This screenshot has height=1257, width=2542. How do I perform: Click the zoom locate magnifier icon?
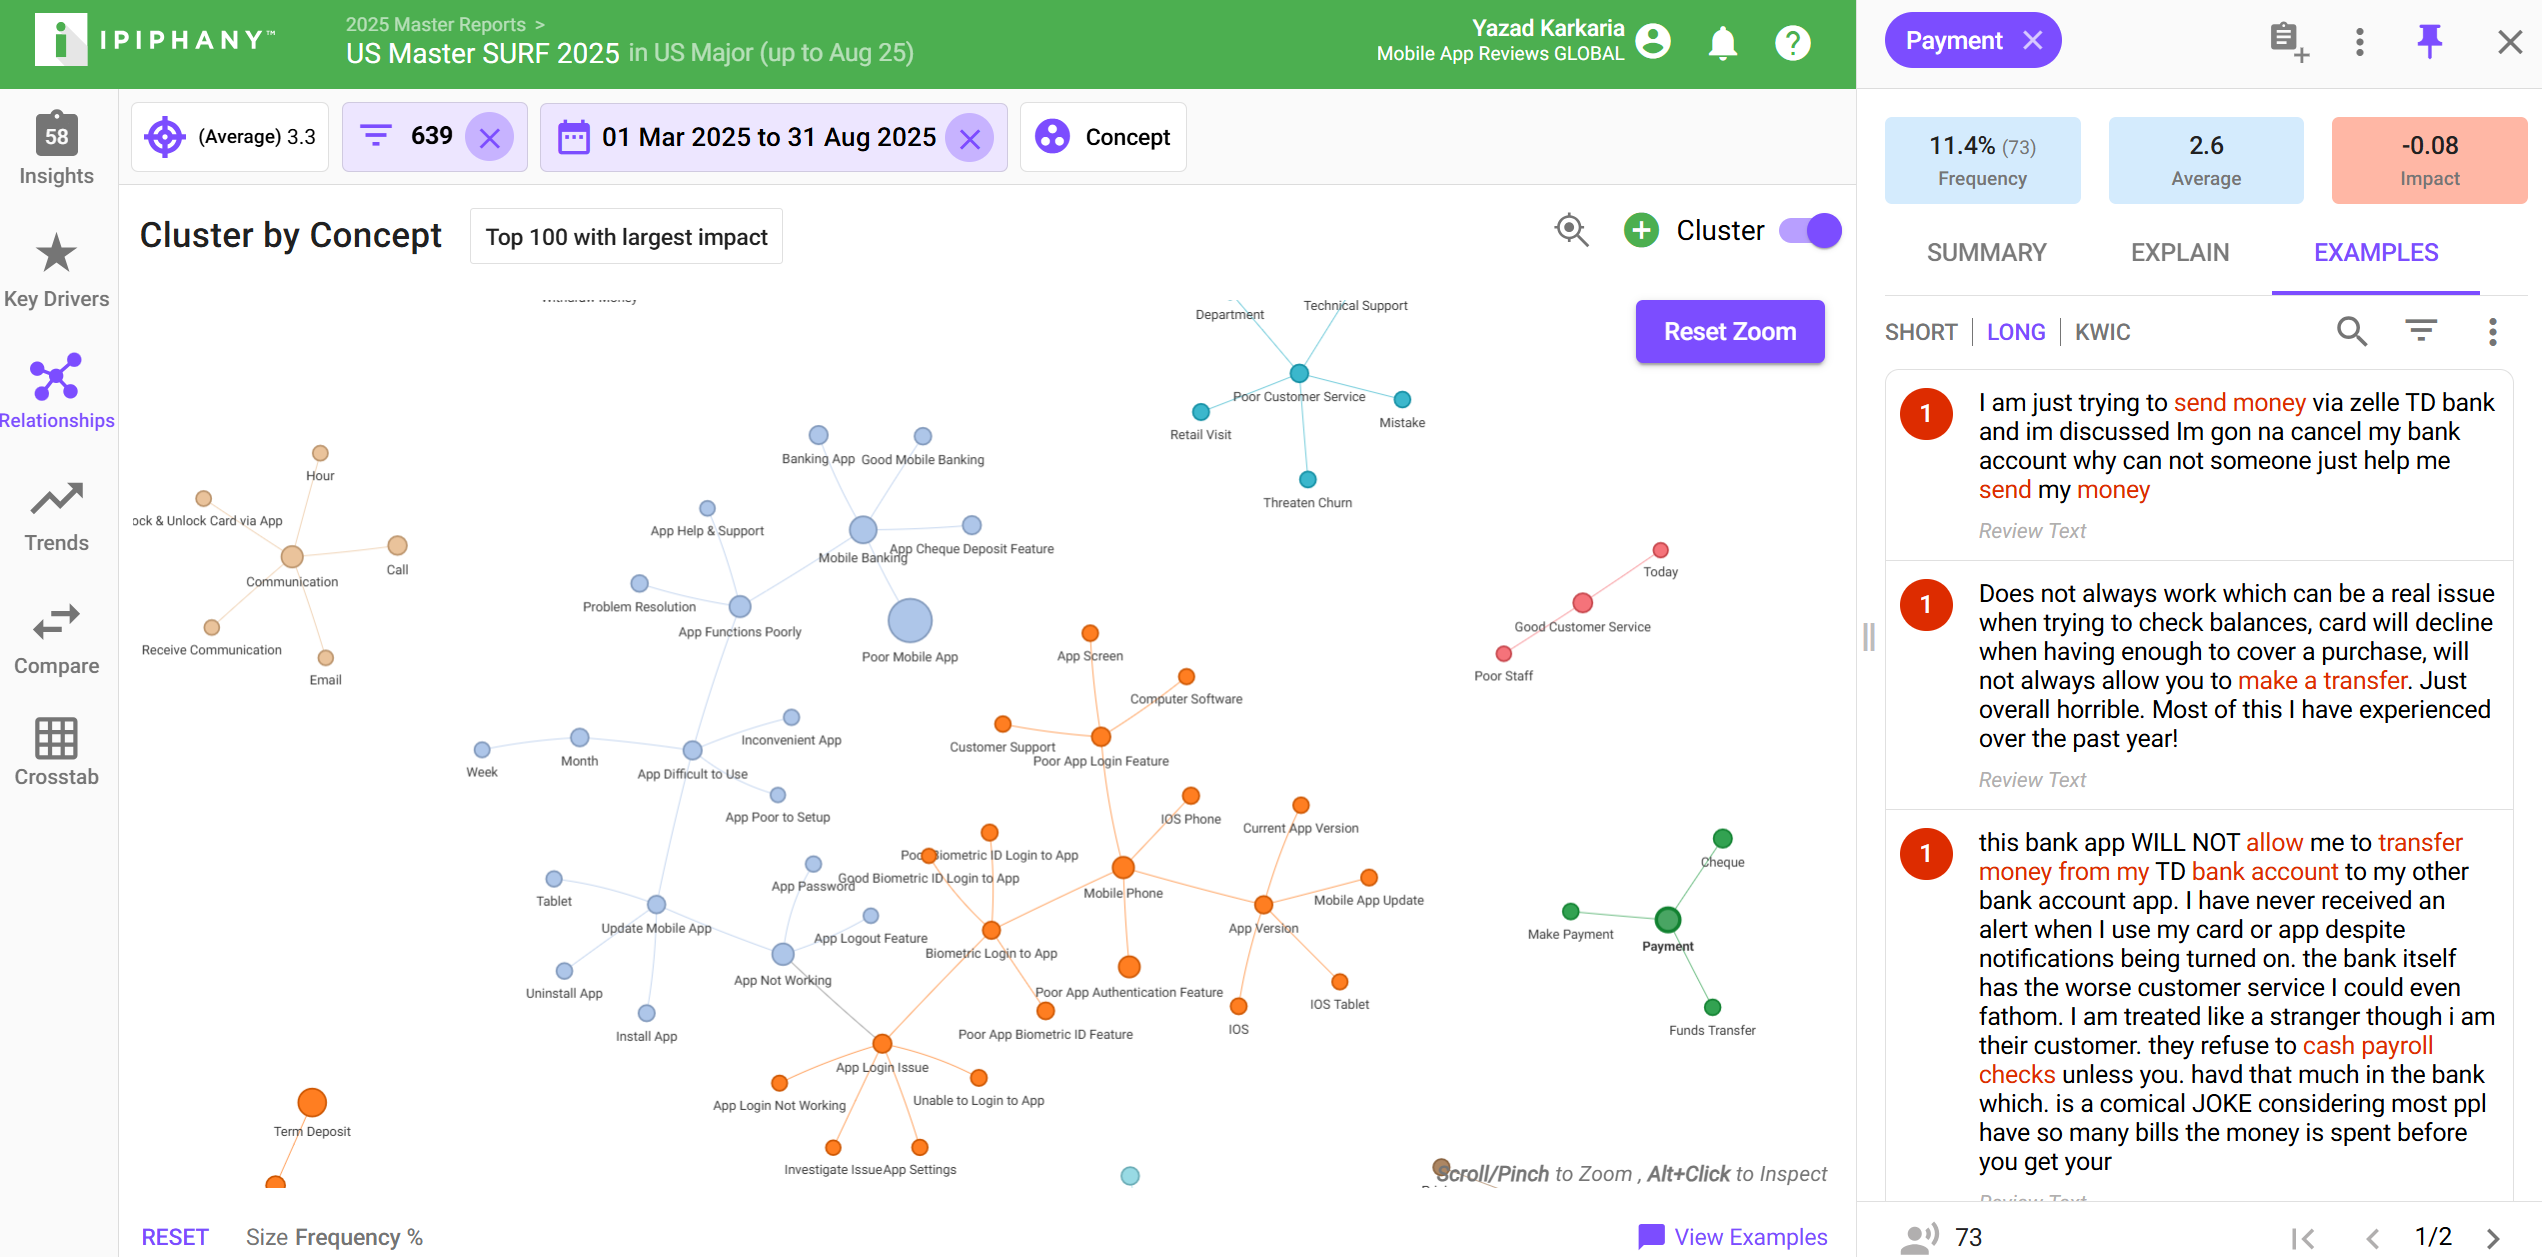pyautogui.click(x=1571, y=231)
